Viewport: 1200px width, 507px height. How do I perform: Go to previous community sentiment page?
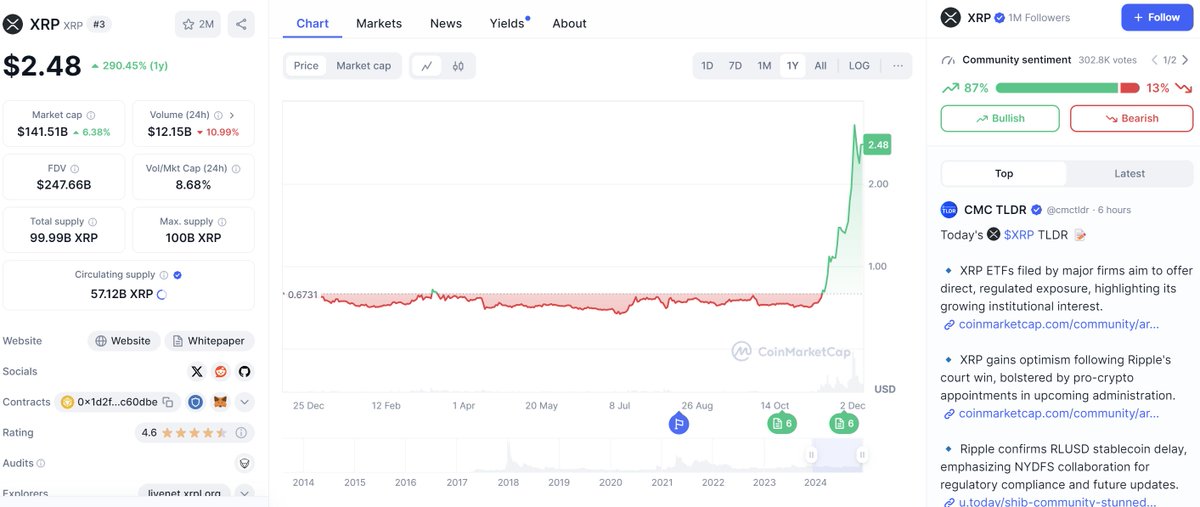(1155, 60)
